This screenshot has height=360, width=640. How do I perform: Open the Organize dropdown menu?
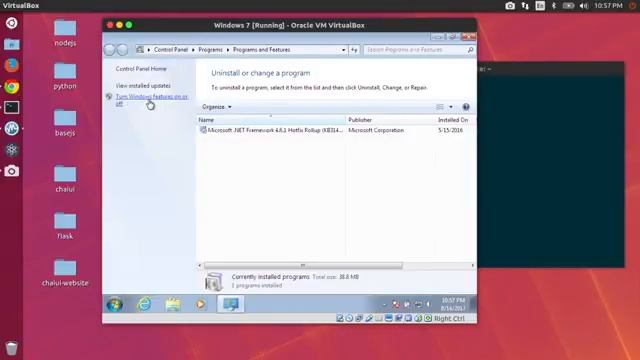pos(217,107)
